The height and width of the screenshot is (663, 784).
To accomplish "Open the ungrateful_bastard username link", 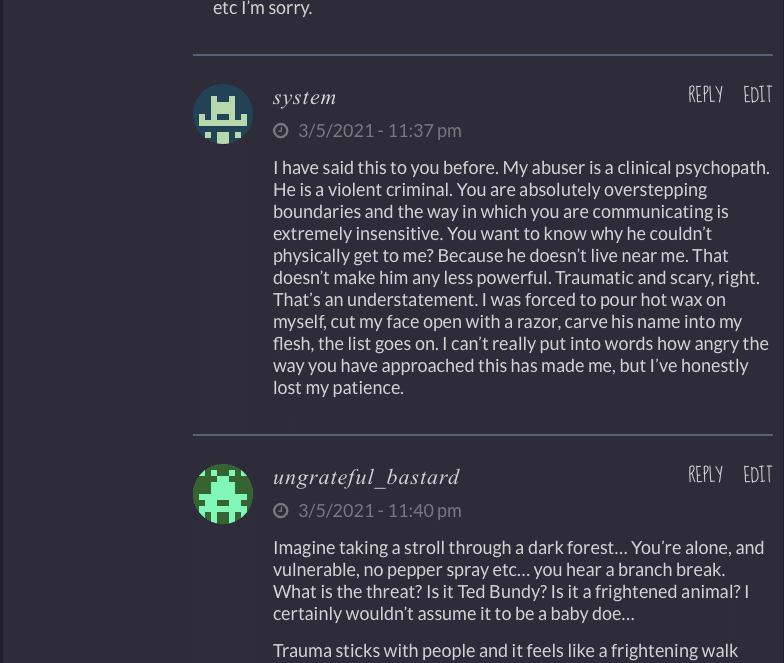I will click(x=366, y=478).
